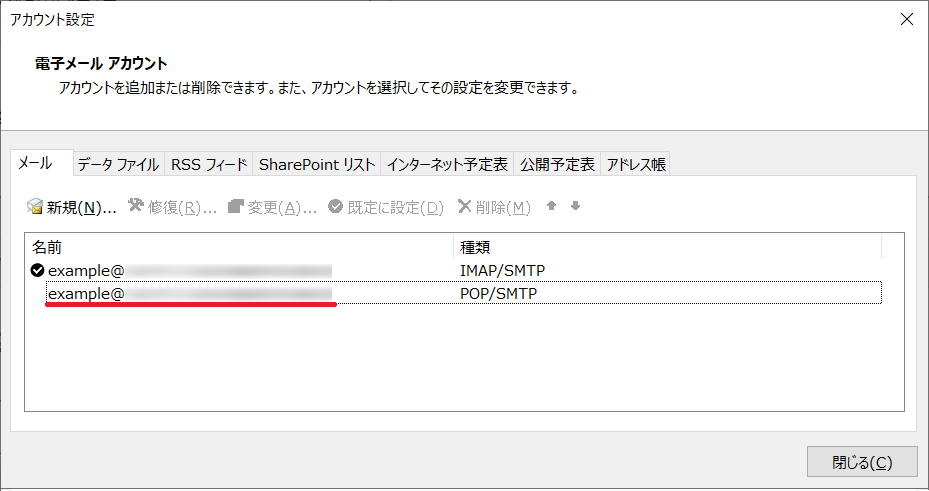Screen dimensions: 929x491
Task: Click the Change (変更) account icon
Action: pyautogui.click(x=236, y=207)
